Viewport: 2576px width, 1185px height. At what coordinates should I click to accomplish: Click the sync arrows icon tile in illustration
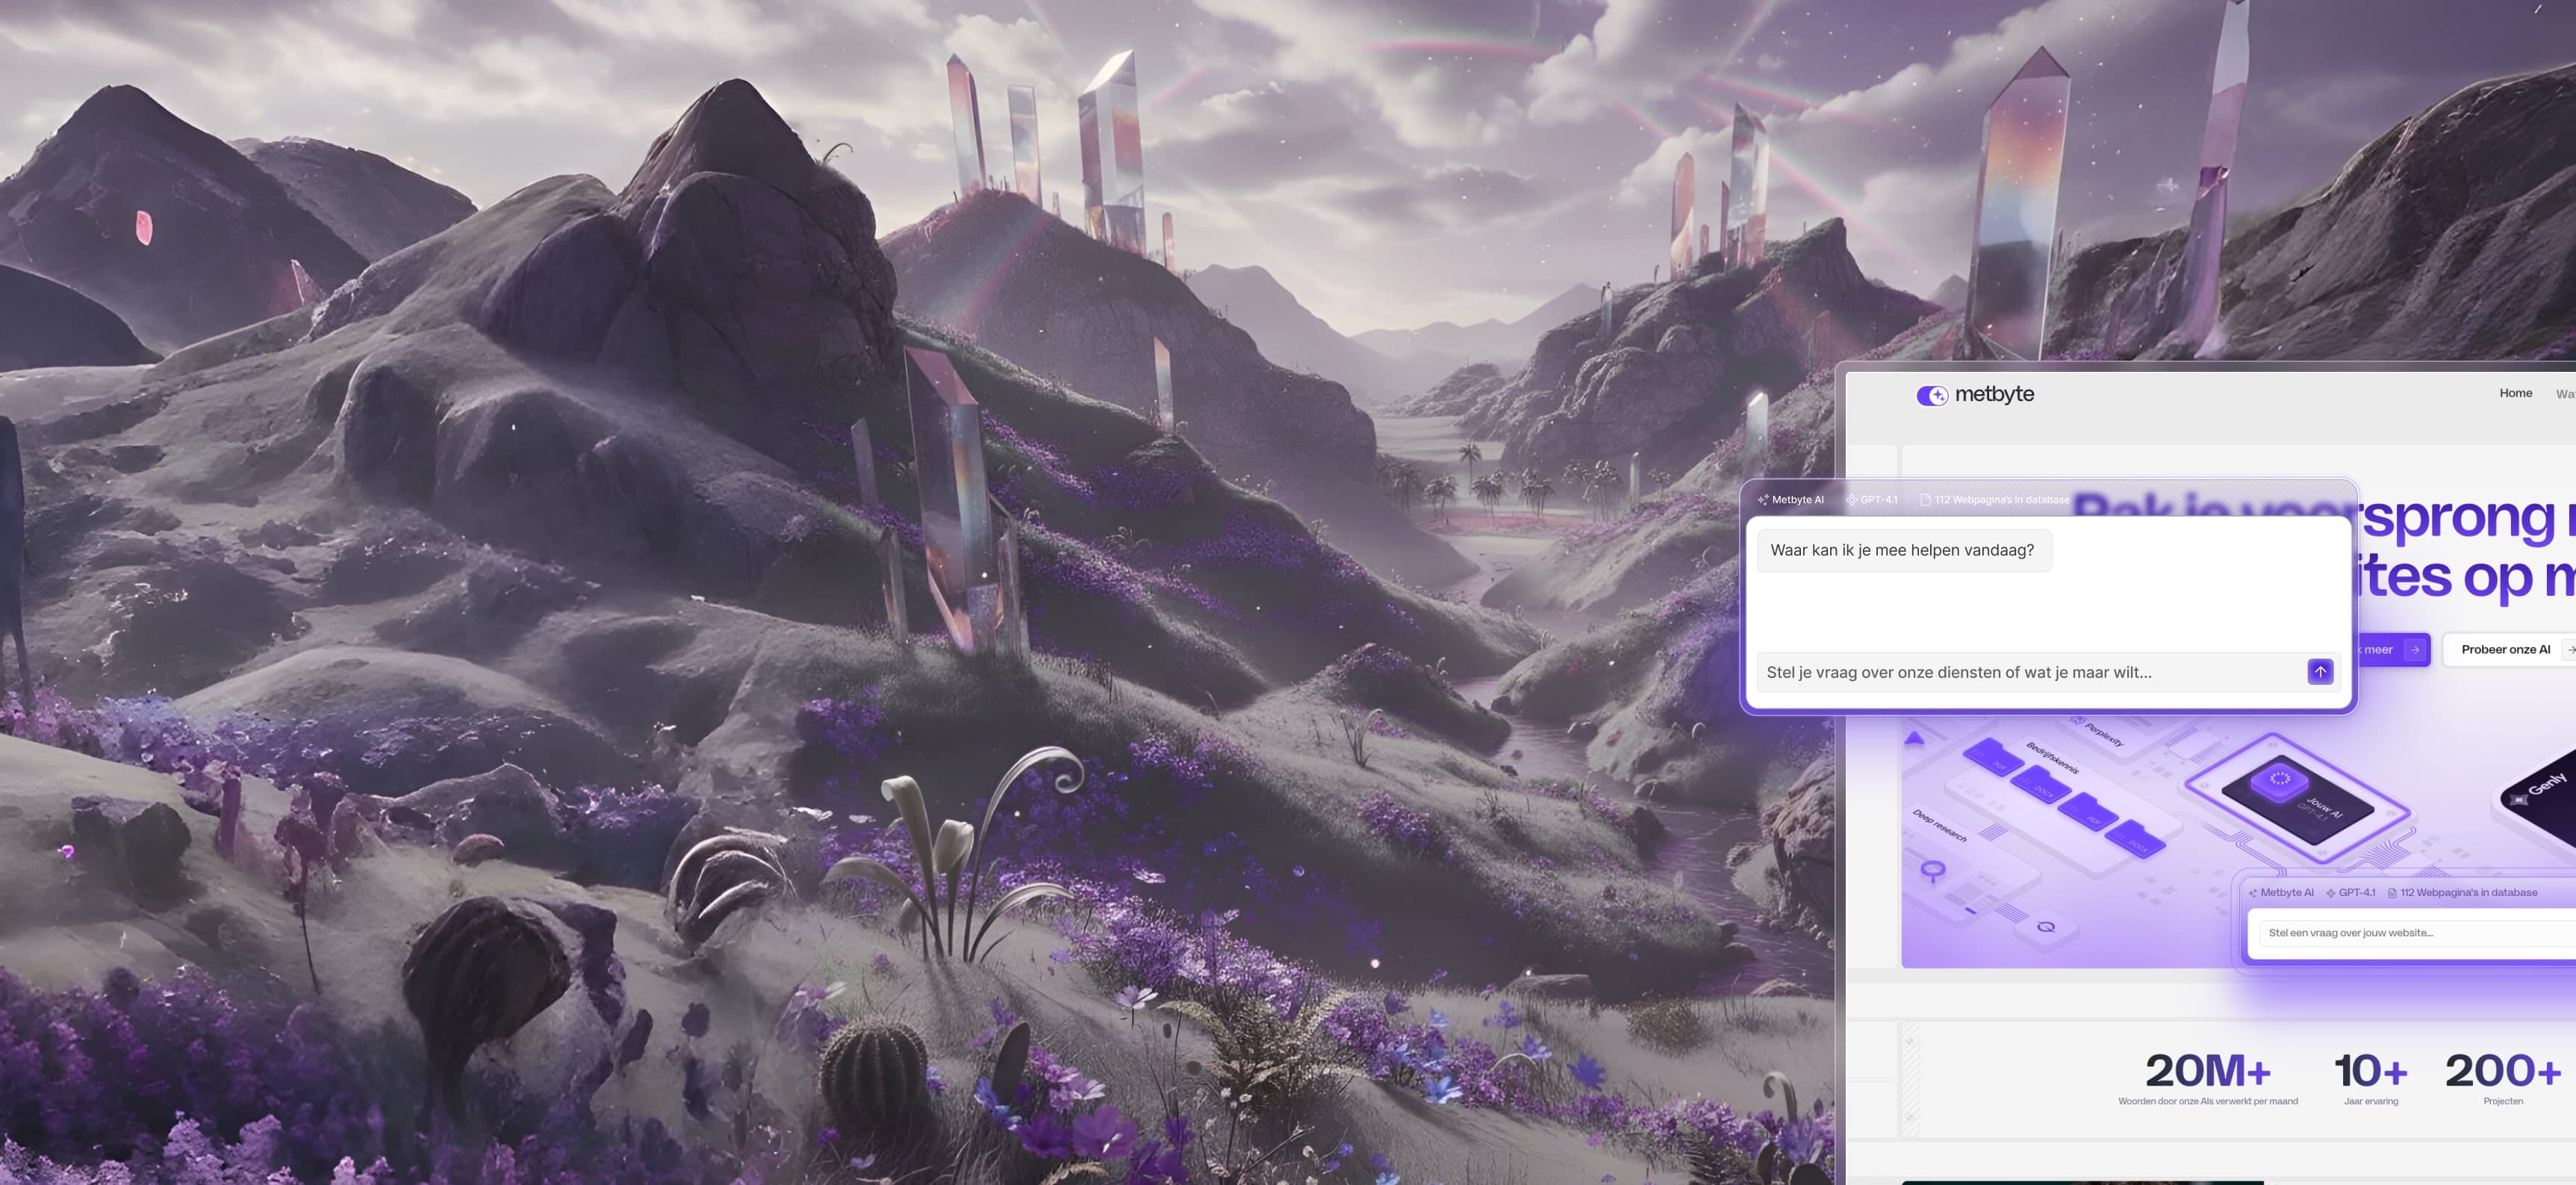click(x=2046, y=927)
